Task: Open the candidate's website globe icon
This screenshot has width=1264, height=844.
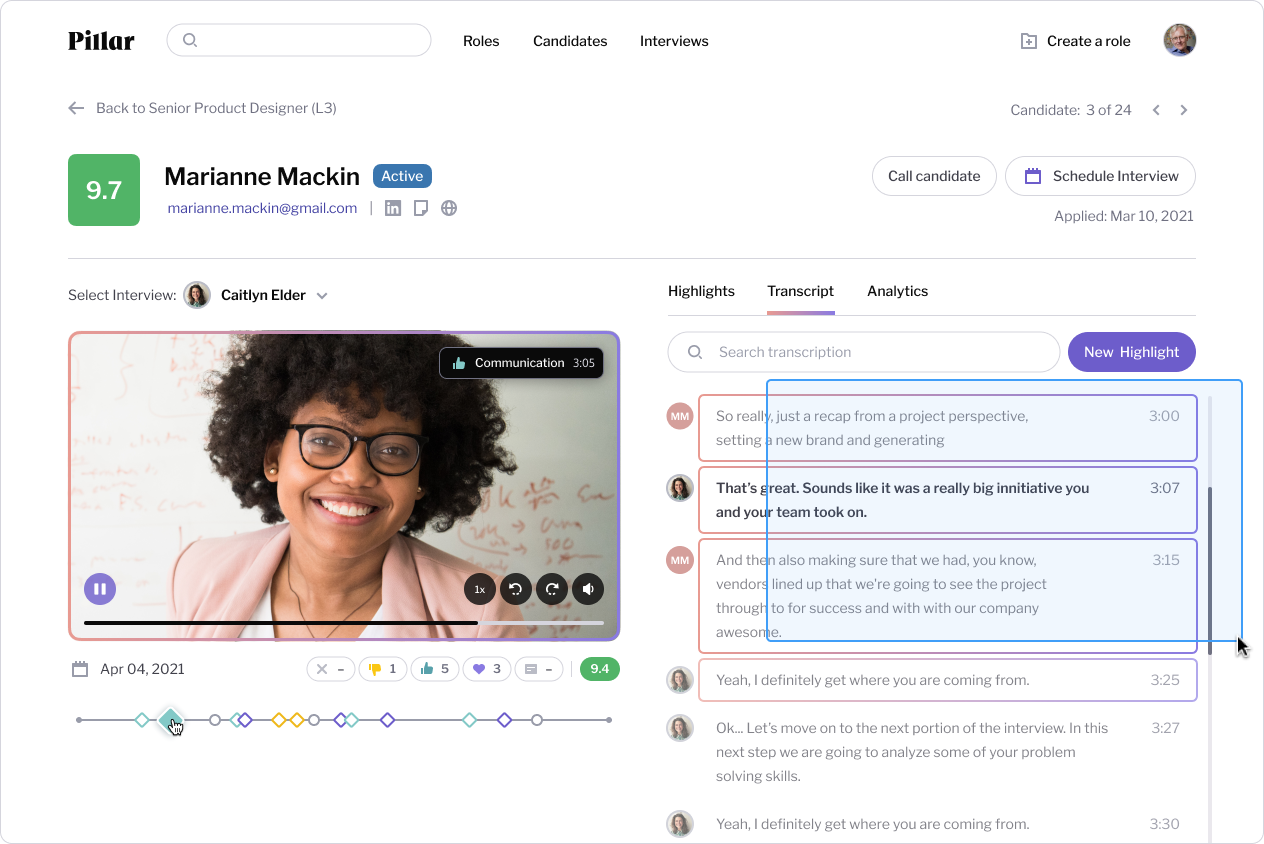Action: (x=449, y=208)
